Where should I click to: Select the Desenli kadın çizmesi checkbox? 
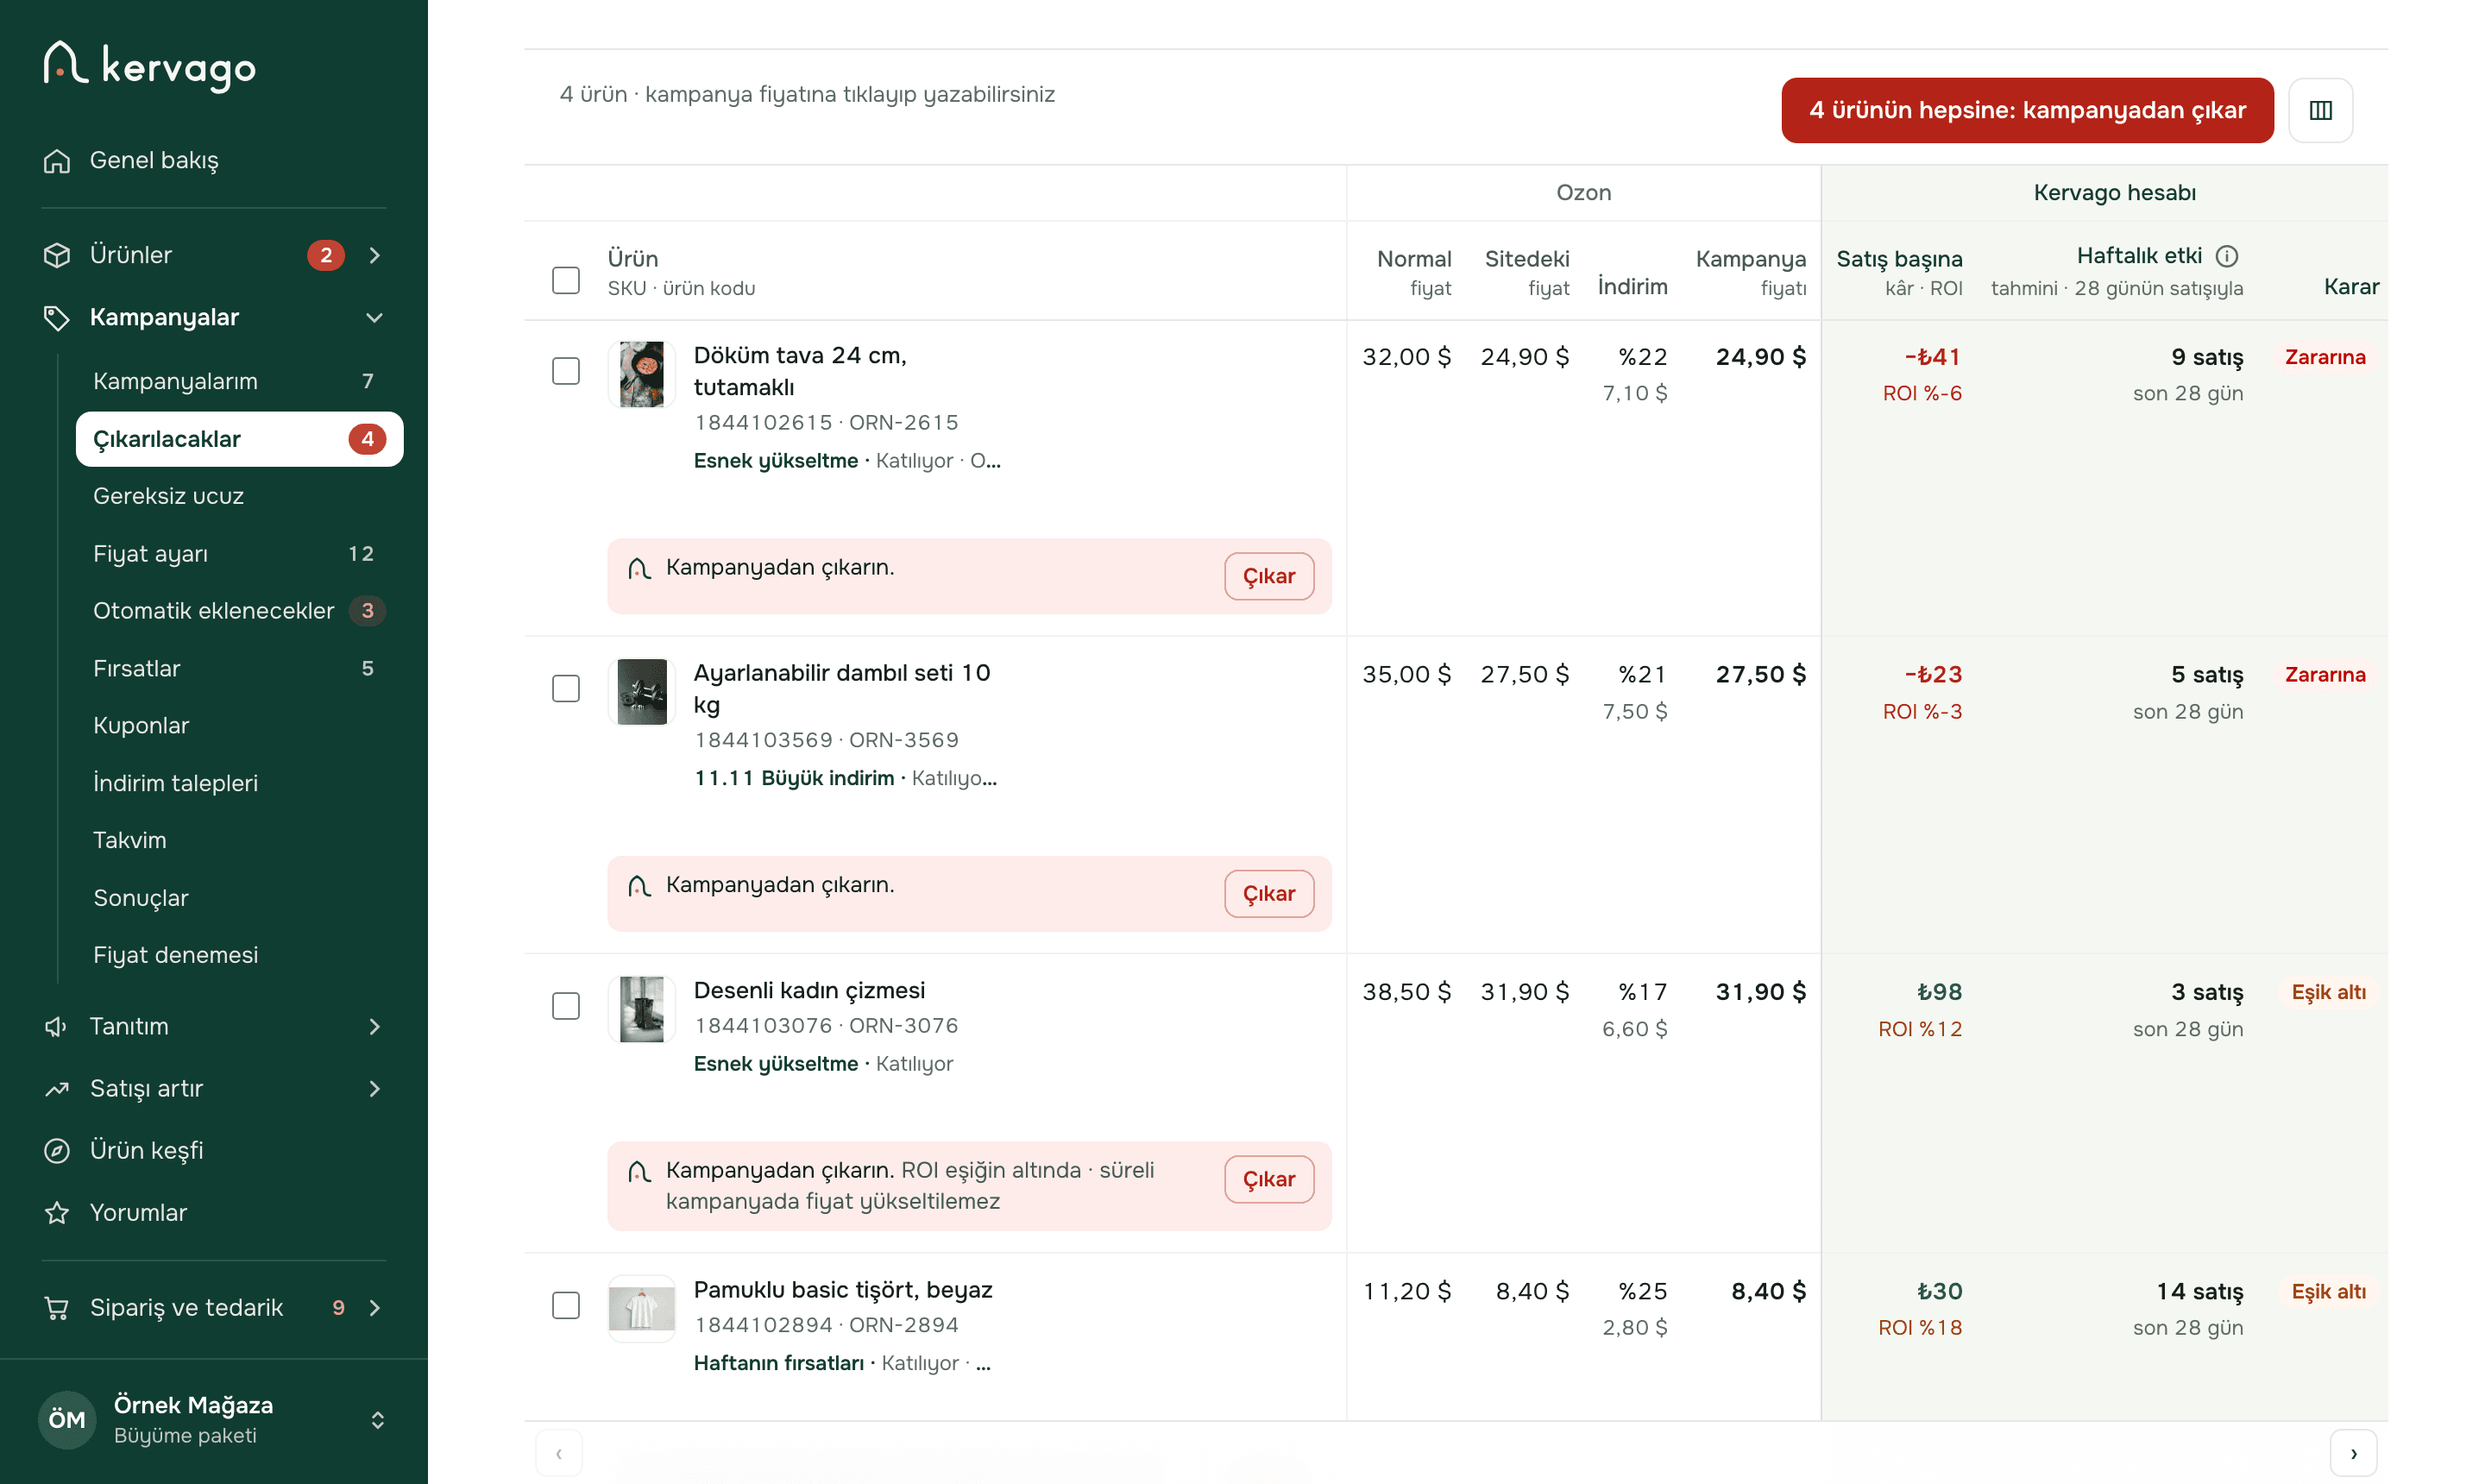pyautogui.click(x=566, y=1006)
